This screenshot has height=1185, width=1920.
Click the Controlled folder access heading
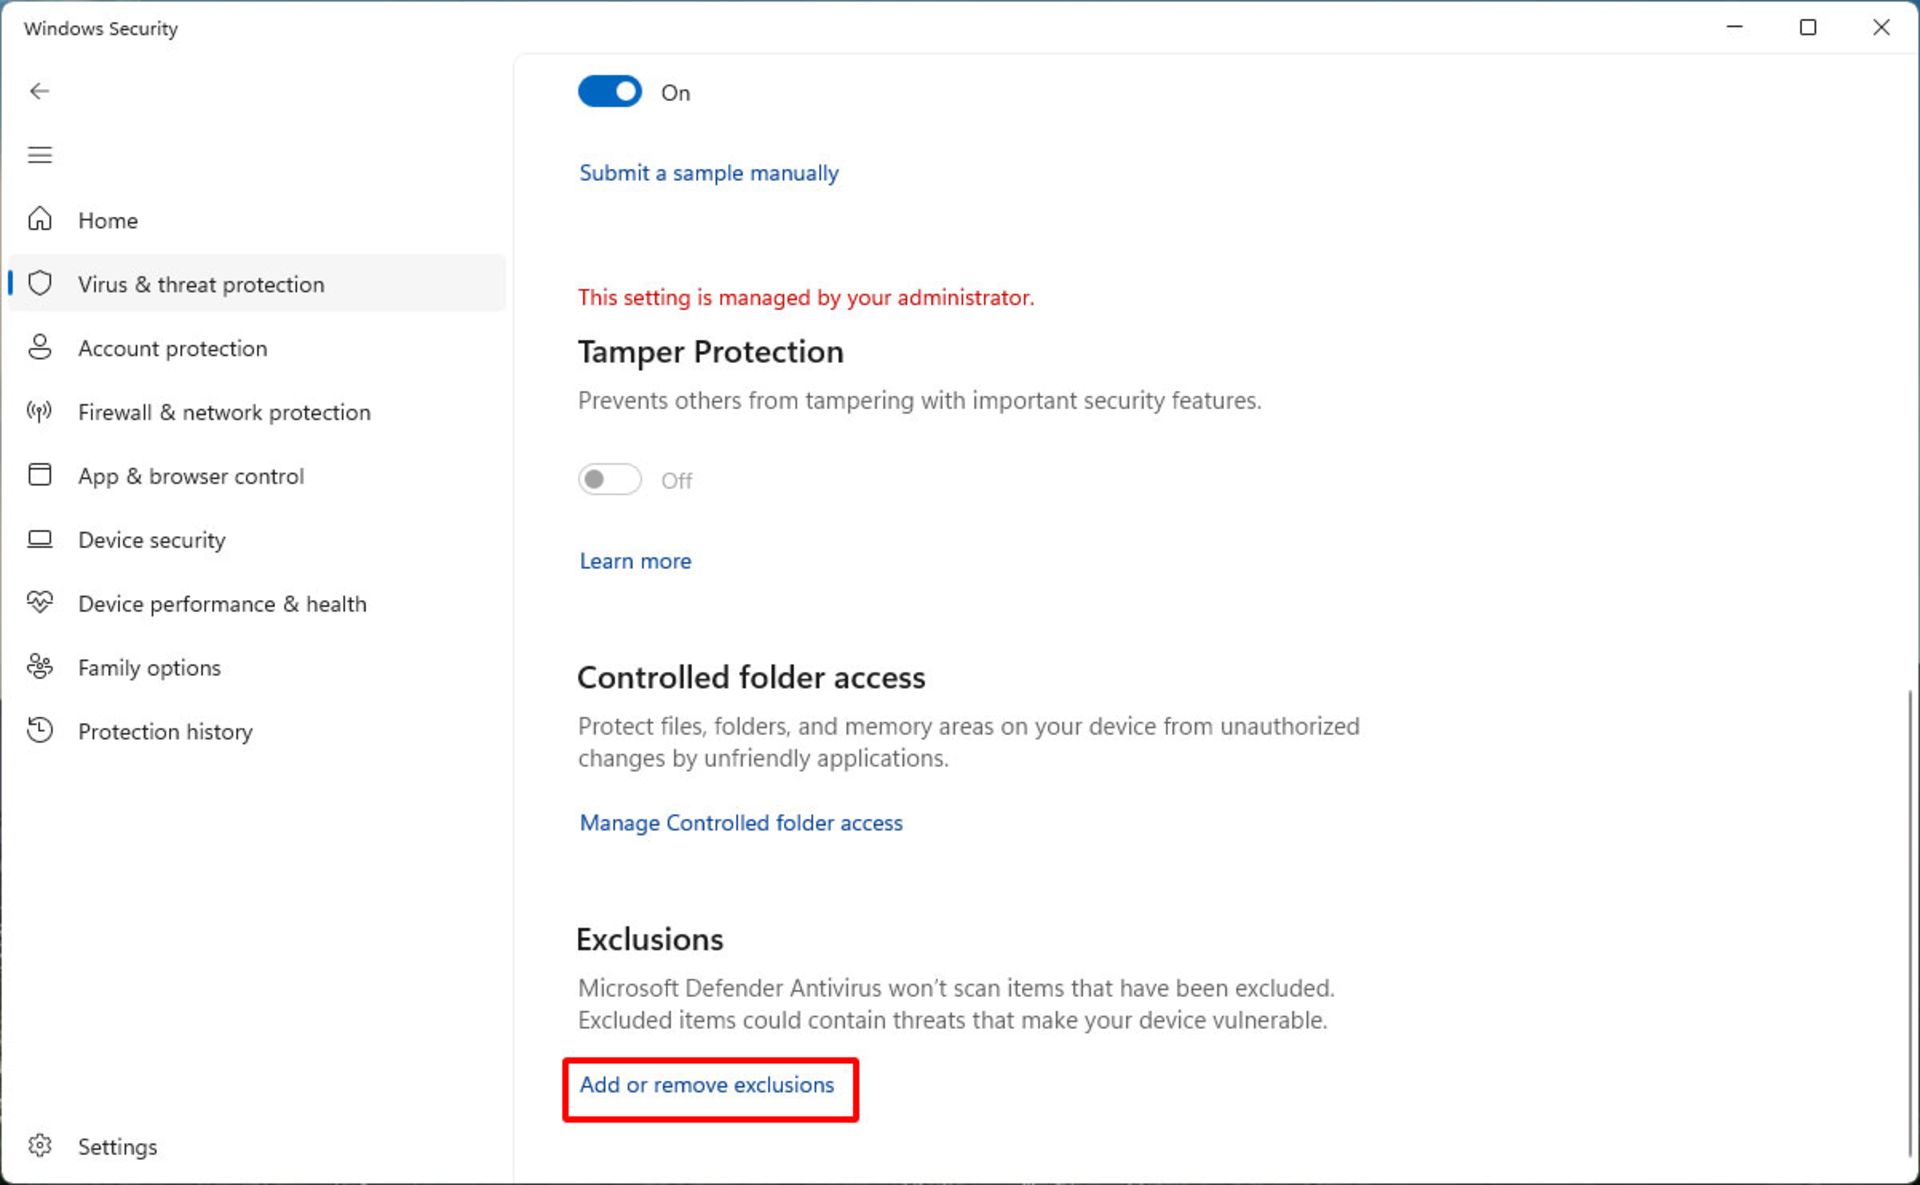pyautogui.click(x=751, y=678)
